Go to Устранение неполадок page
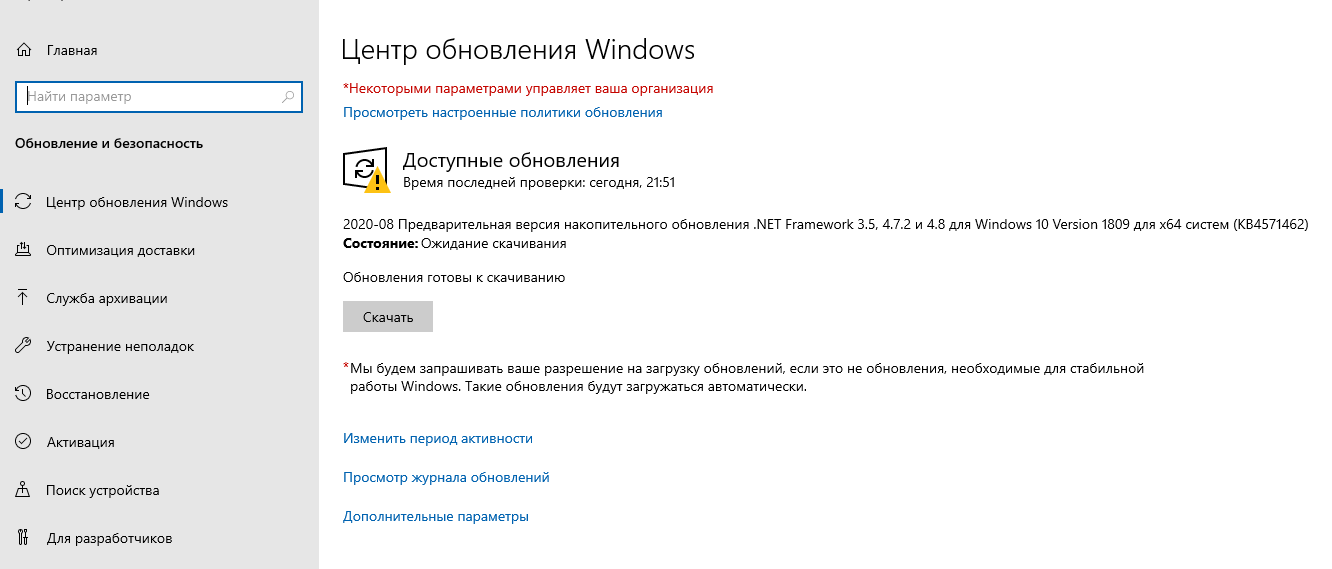Image resolution: width=1332 pixels, height=569 pixels. [120, 346]
